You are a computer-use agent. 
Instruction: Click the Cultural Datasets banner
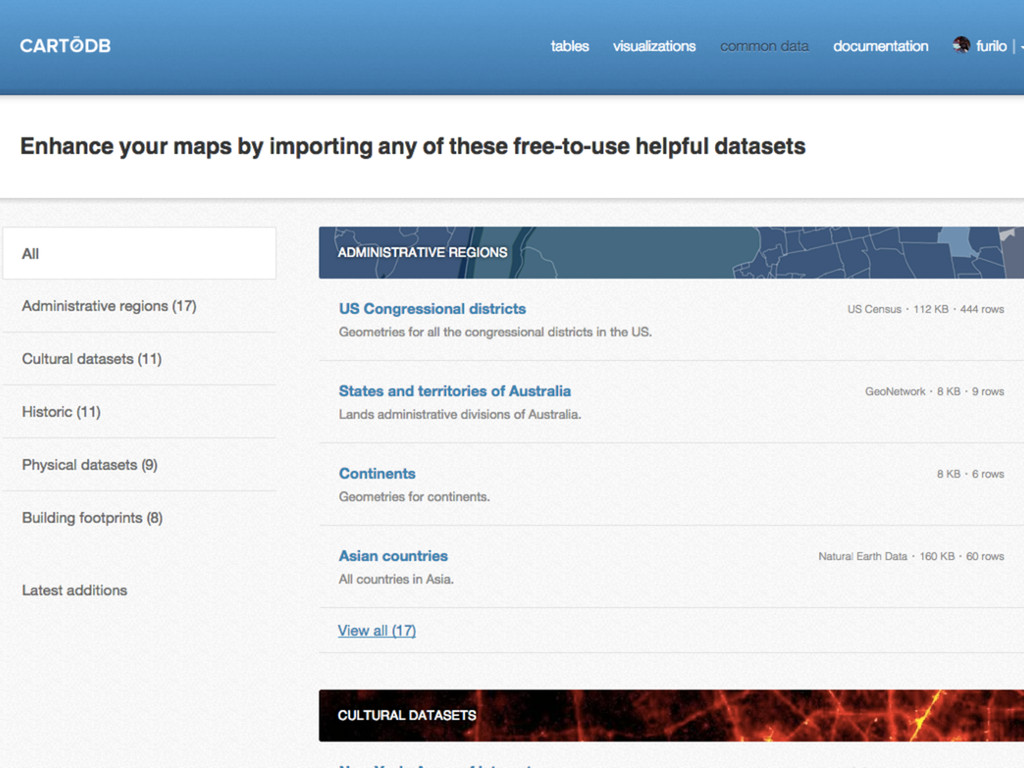point(671,715)
